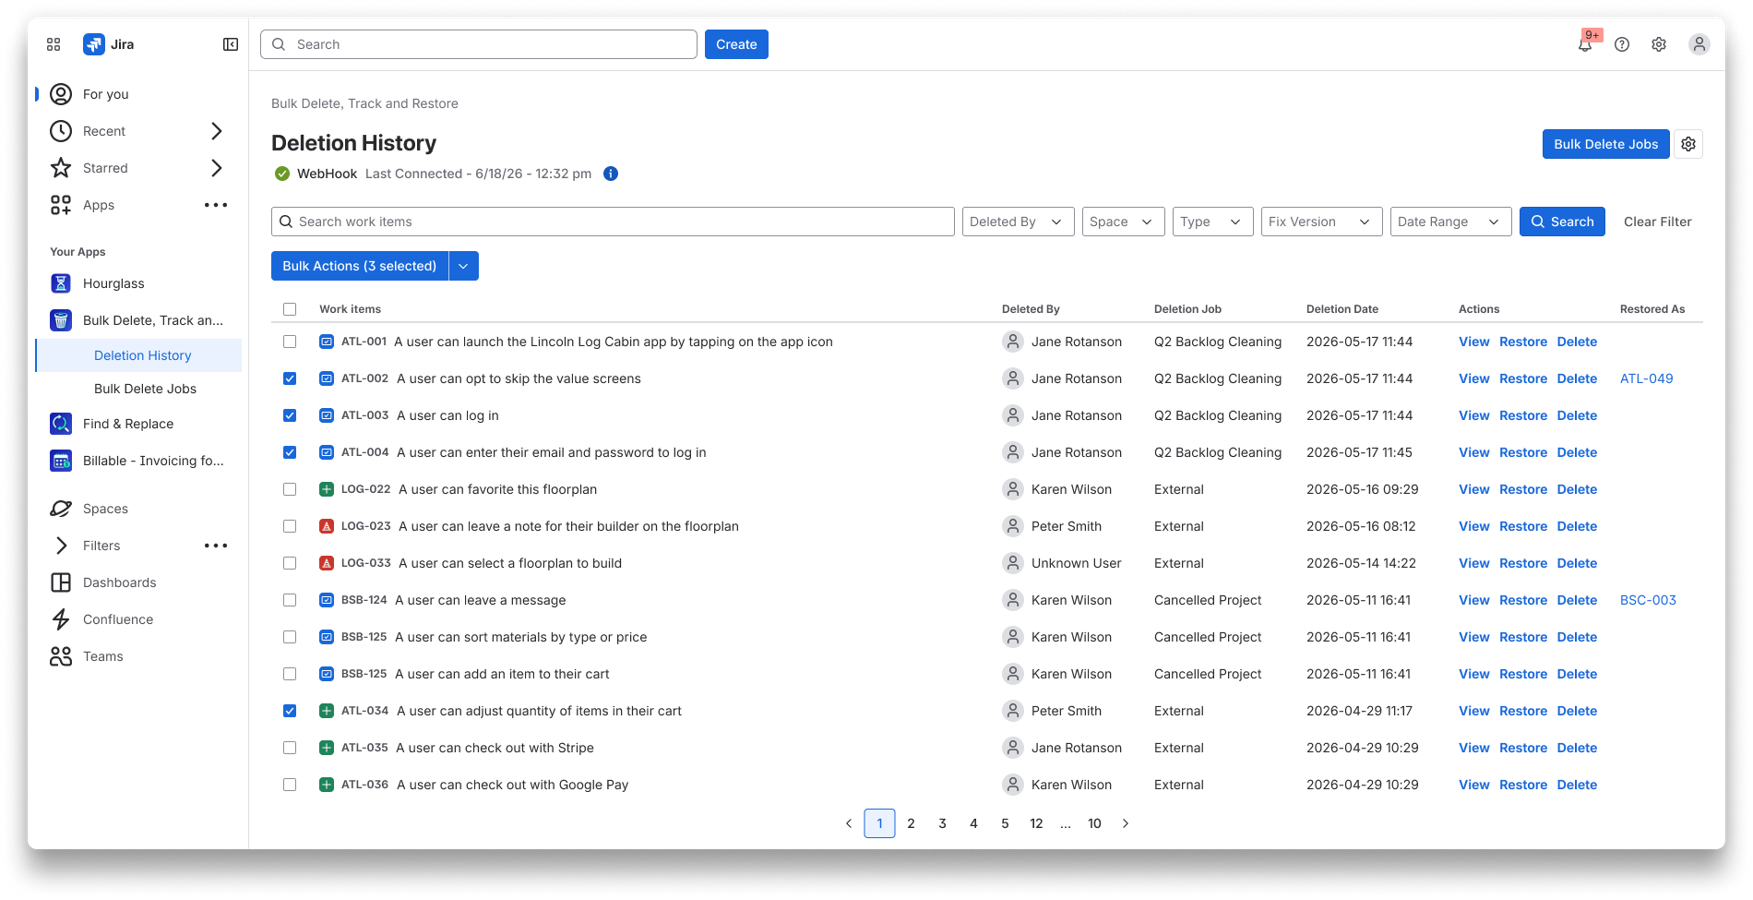Click the Filters more options dots

click(x=216, y=546)
